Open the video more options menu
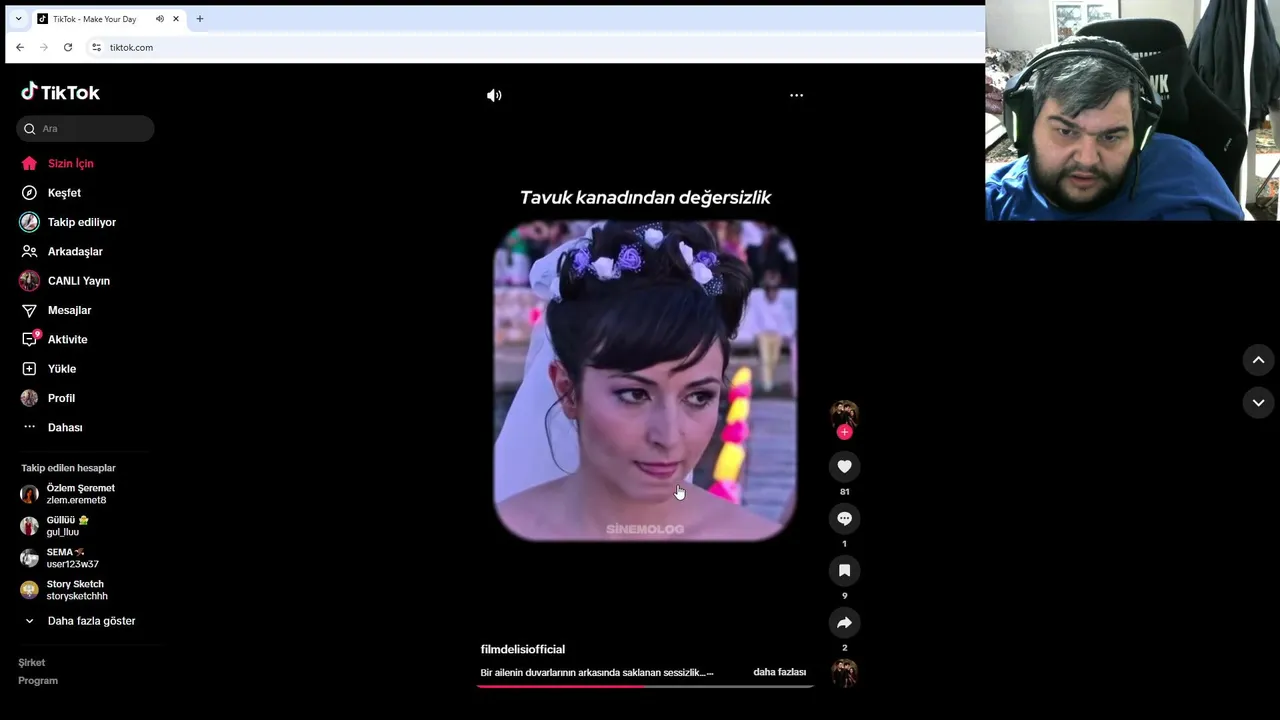The width and height of the screenshot is (1280, 720). pyautogui.click(x=796, y=95)
